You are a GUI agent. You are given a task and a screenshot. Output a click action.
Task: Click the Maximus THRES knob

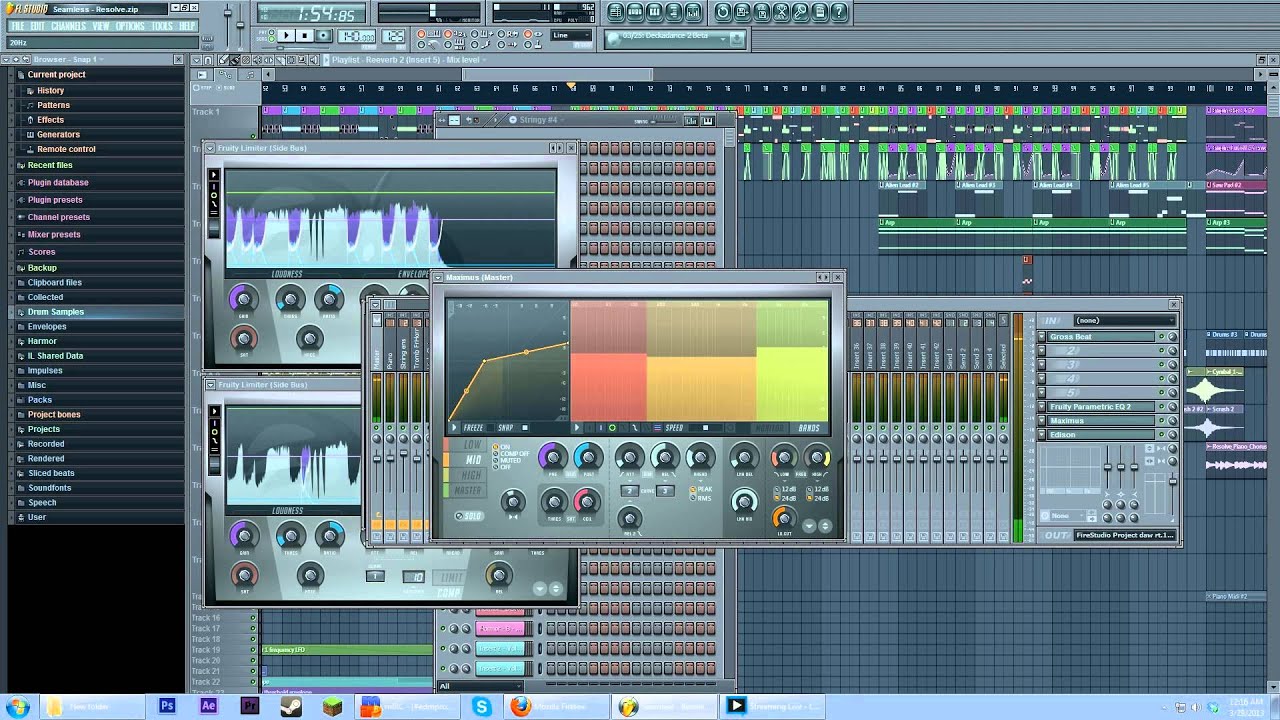tap(554, 502)
